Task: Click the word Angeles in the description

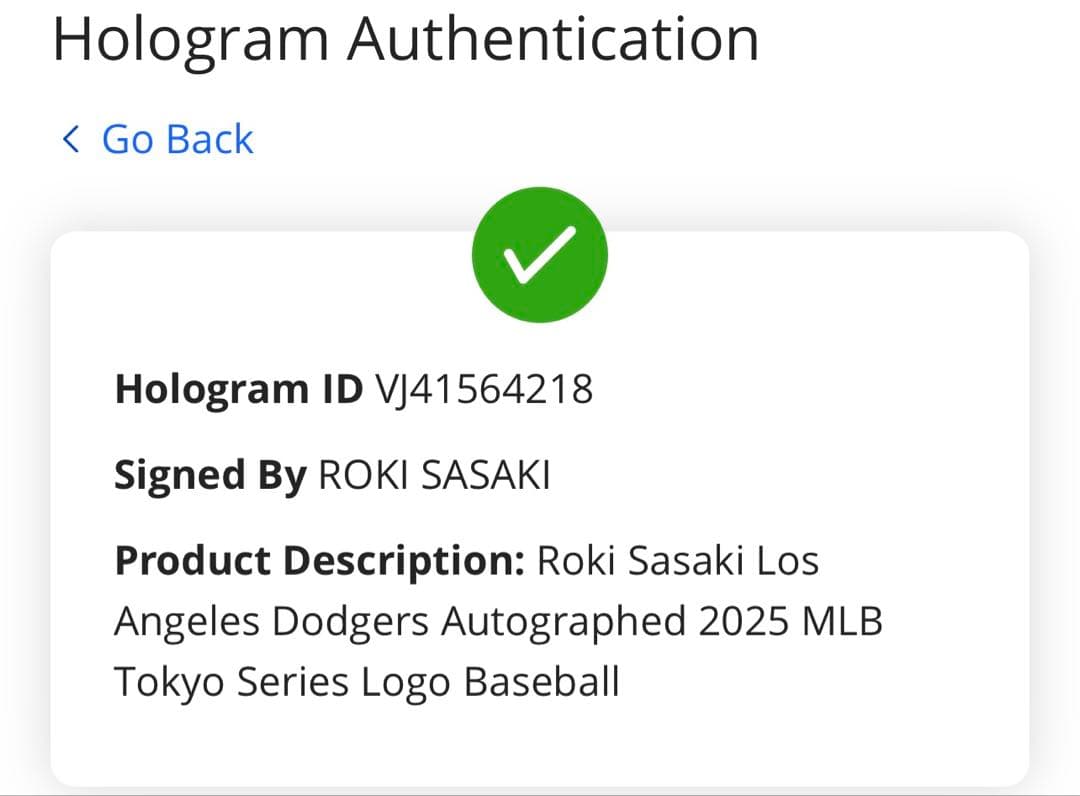Action: (x=186, y=622)
